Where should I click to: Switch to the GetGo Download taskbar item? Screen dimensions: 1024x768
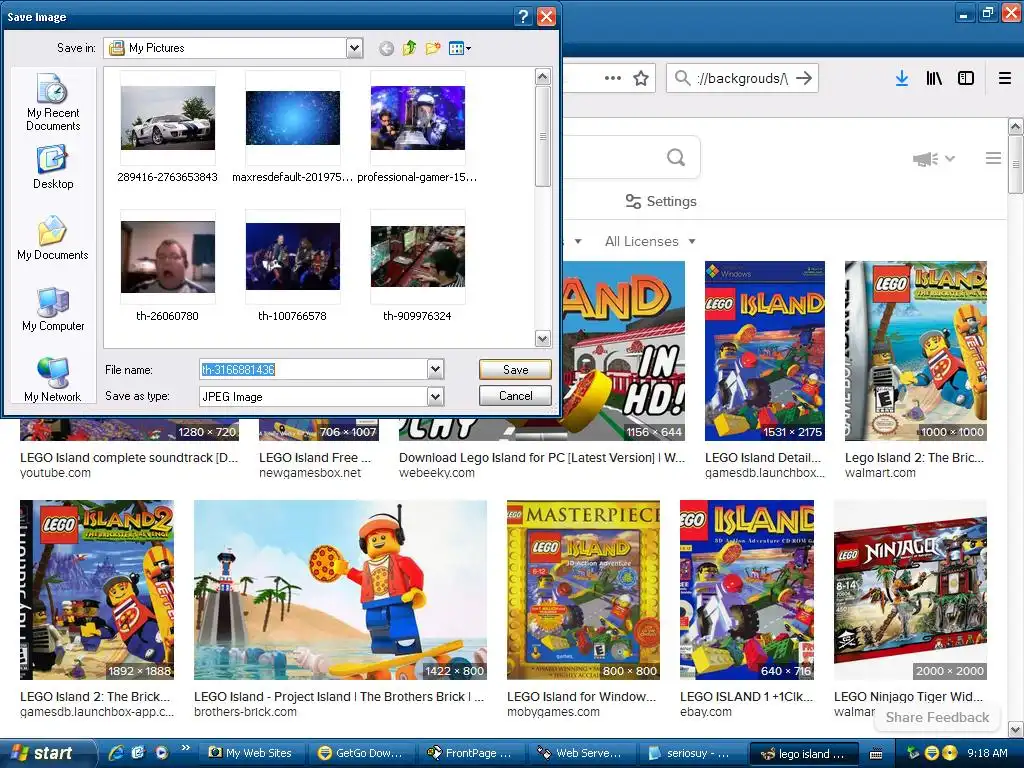[360, 753]
